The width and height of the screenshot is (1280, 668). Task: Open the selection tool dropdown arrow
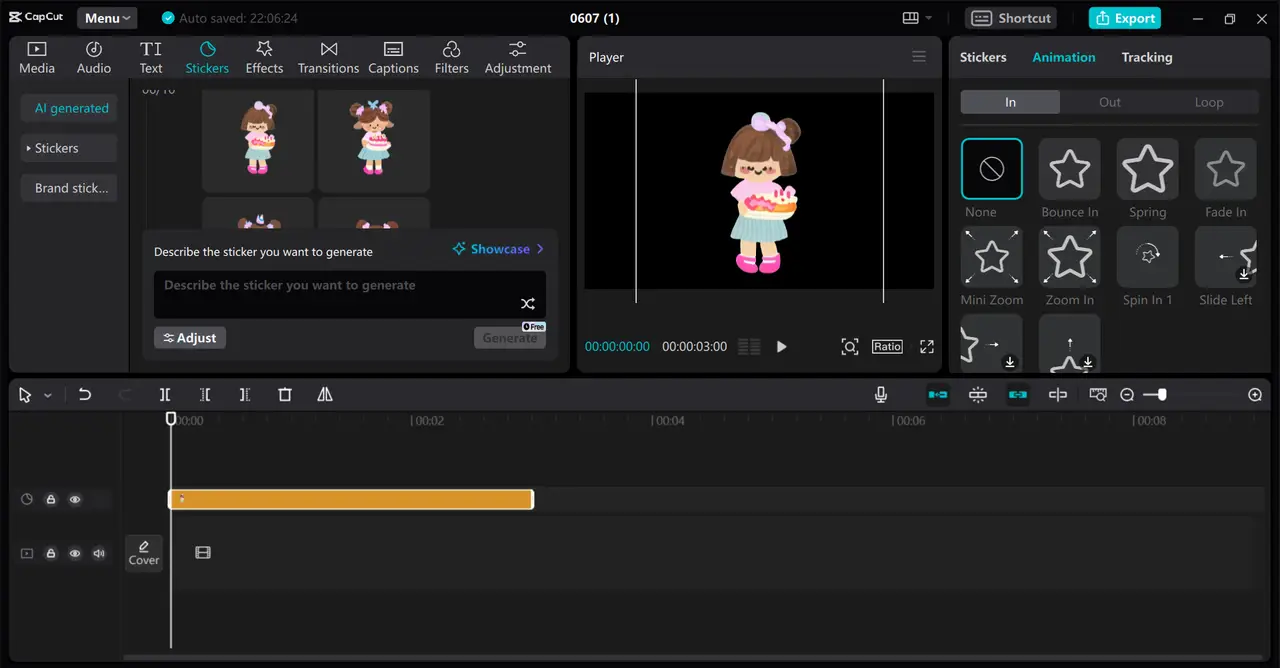tap(46, 394)
